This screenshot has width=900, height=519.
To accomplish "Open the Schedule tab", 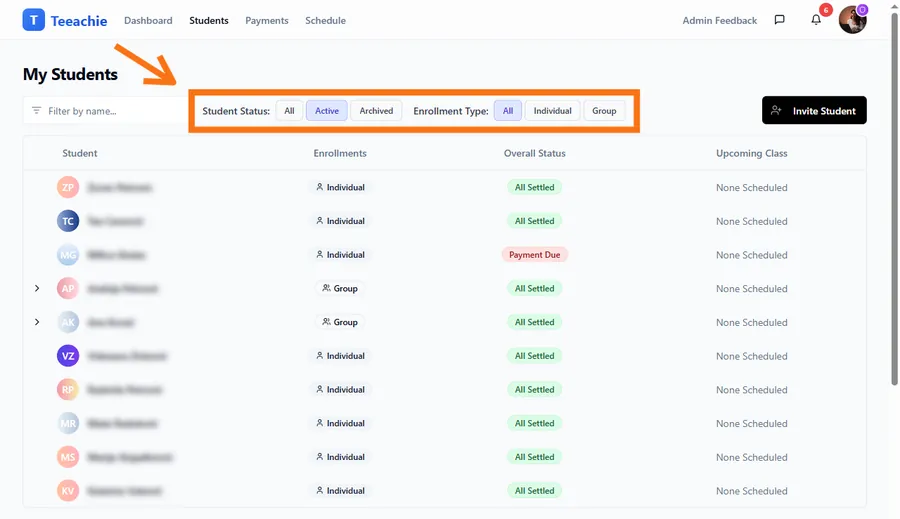I will [x=325, y=20].
